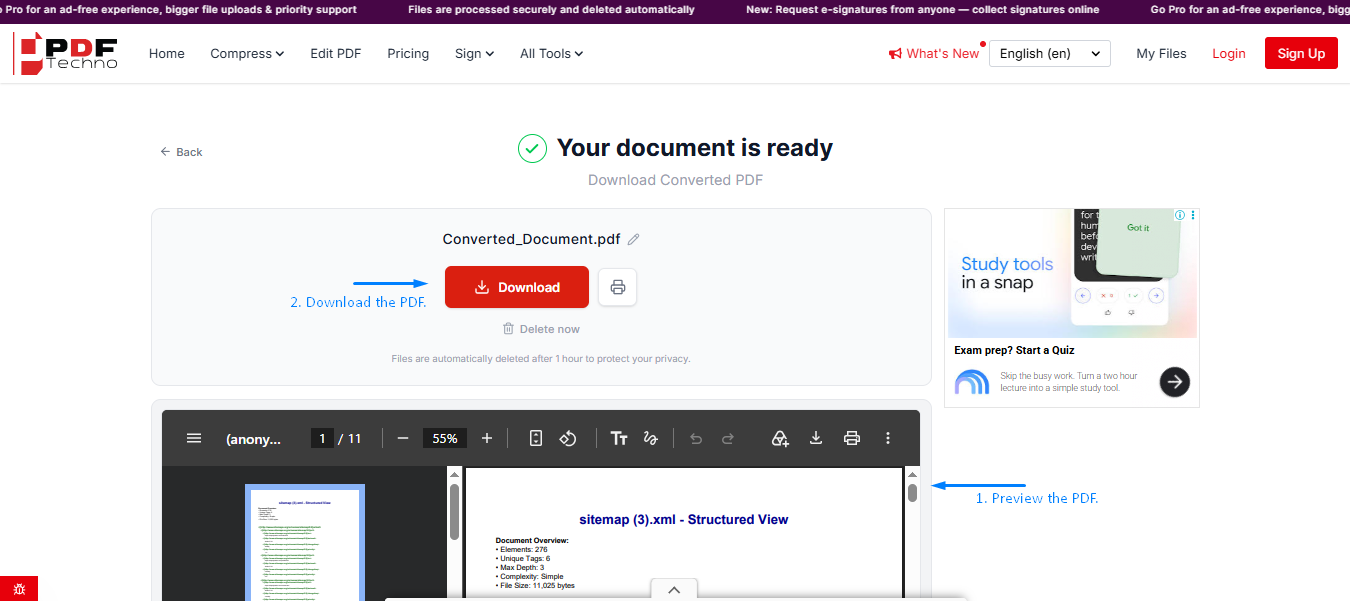Select the draw annotation tool
This screenshot has height=601, width=1350.
(x=651, y=438)
